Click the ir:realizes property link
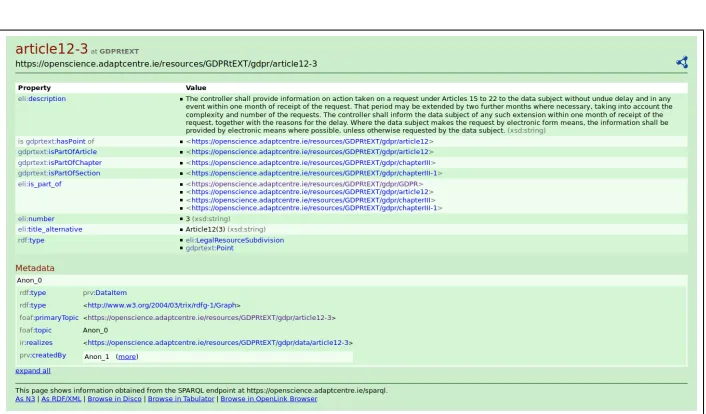This screenshot has width=706, height=414. coord(36,343)
